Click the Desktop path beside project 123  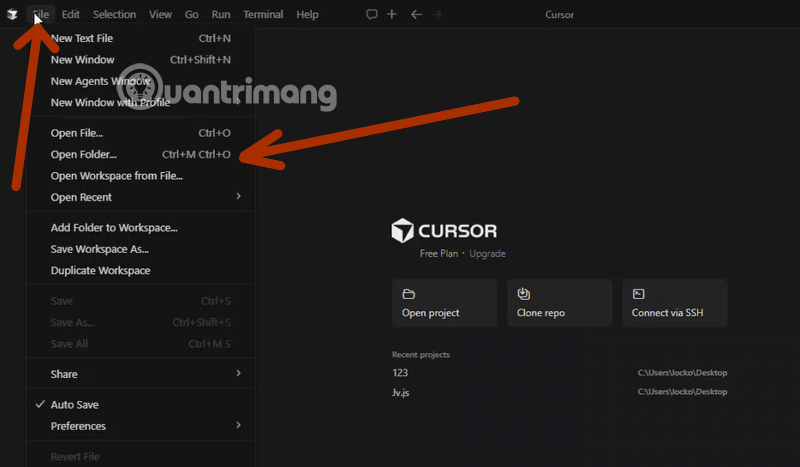click(x=682, y=373)
